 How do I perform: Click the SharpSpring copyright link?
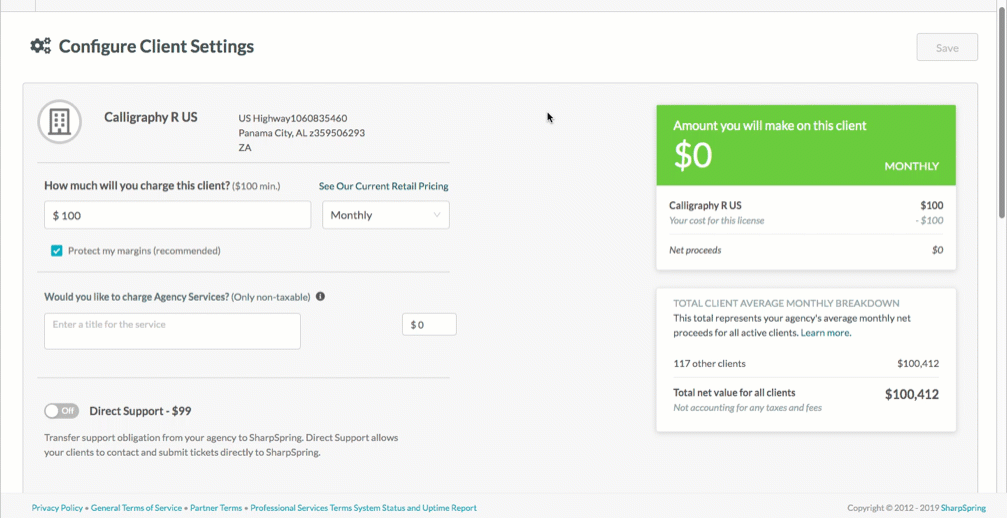pyautogui.click(x=963, y=508)
